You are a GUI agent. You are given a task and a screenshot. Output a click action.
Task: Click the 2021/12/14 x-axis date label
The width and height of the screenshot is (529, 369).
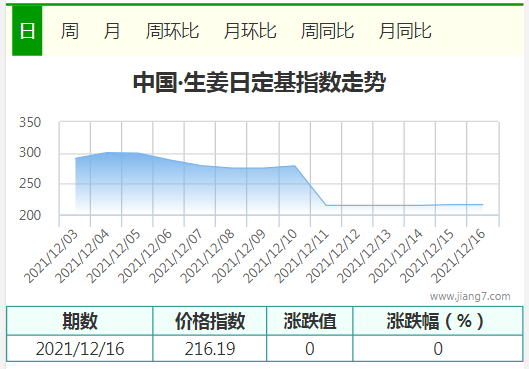point(395,256)
